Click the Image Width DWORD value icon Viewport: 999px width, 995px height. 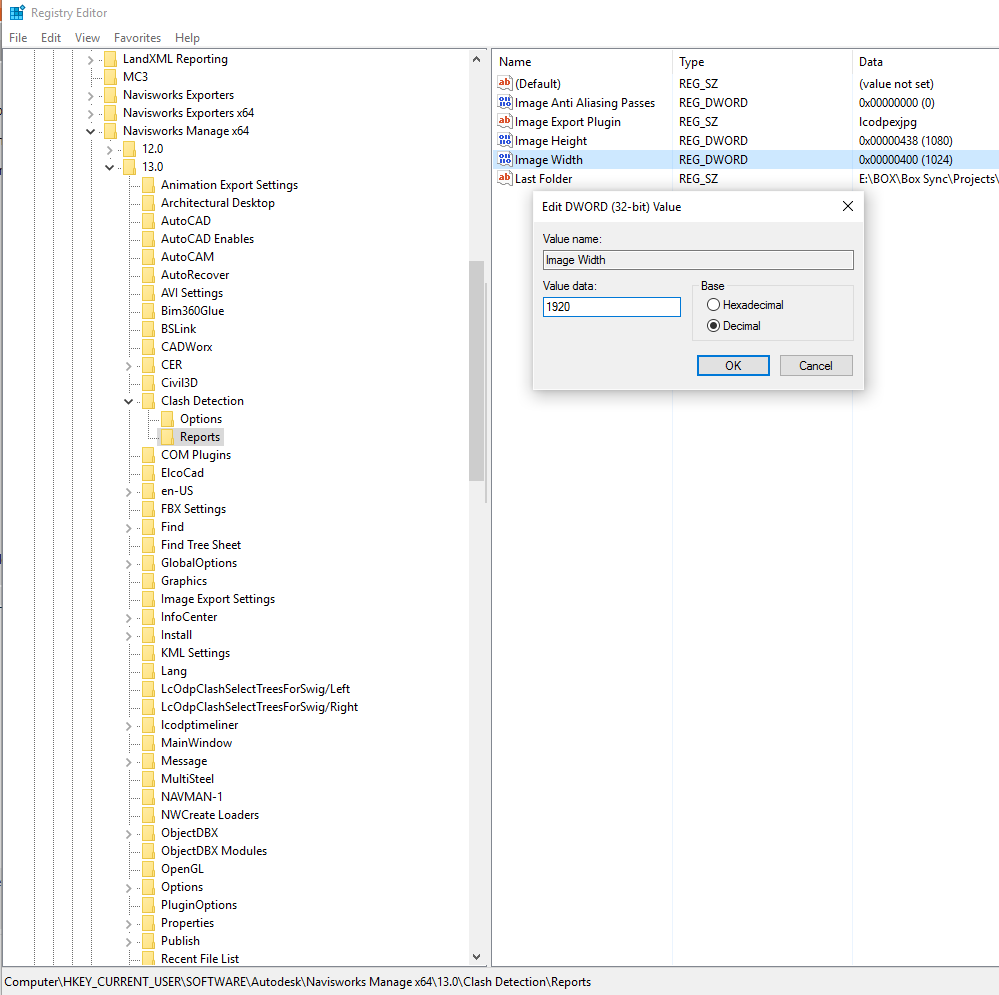[x=505, y=159]
